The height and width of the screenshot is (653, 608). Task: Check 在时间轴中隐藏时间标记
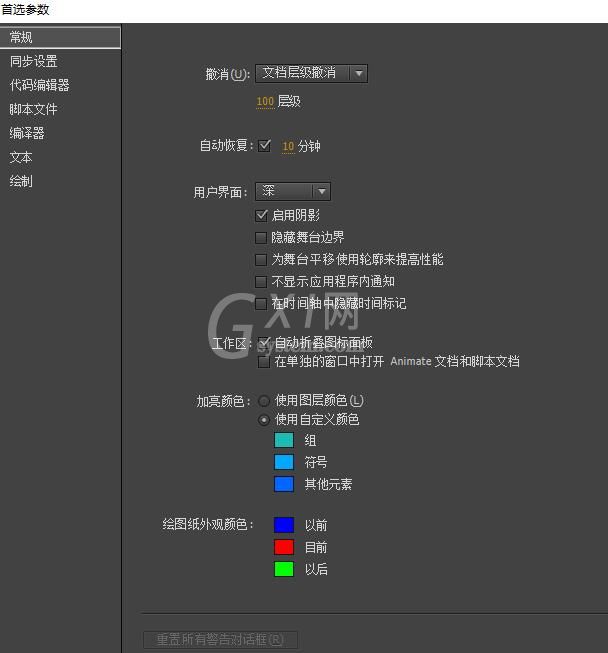[x=261, y=304]
